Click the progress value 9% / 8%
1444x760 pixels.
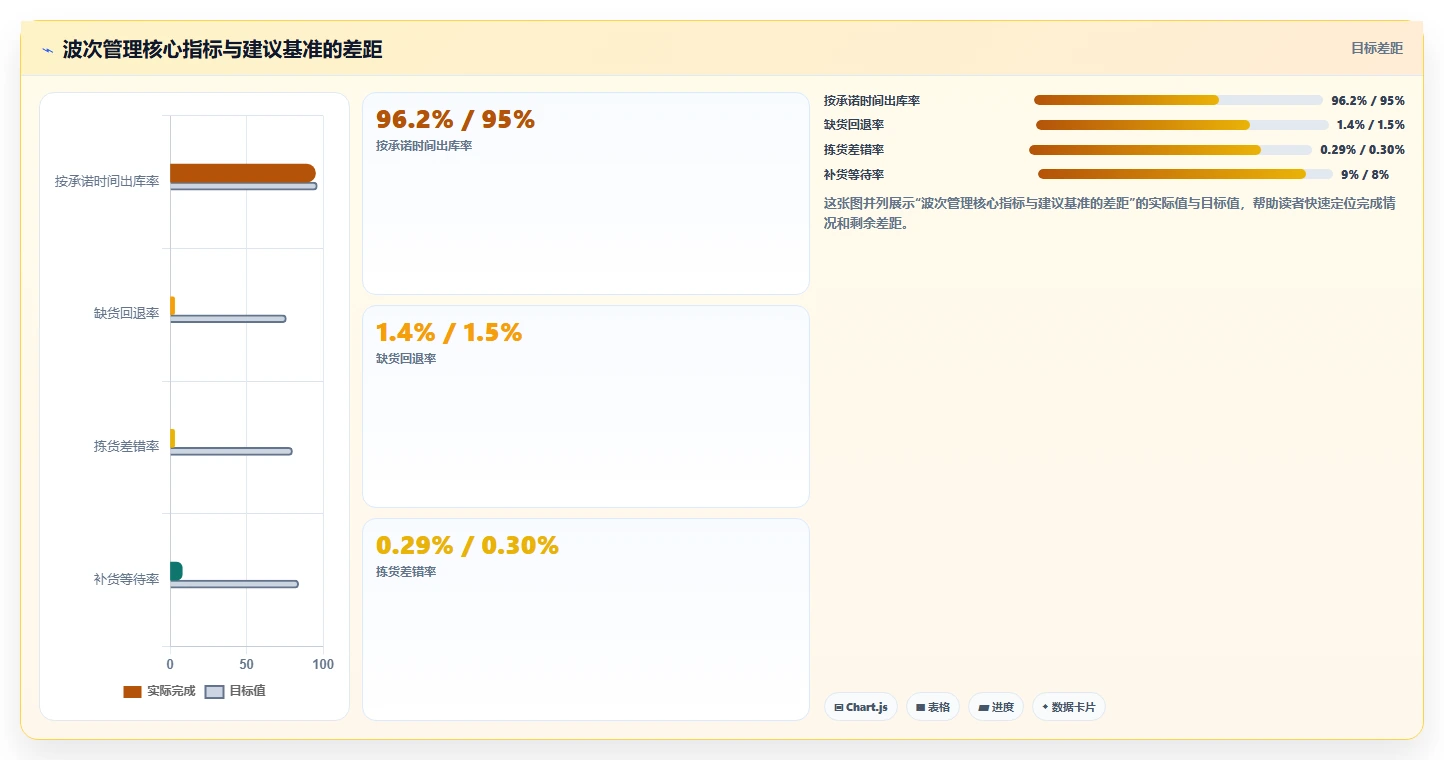pos(1365,175)
